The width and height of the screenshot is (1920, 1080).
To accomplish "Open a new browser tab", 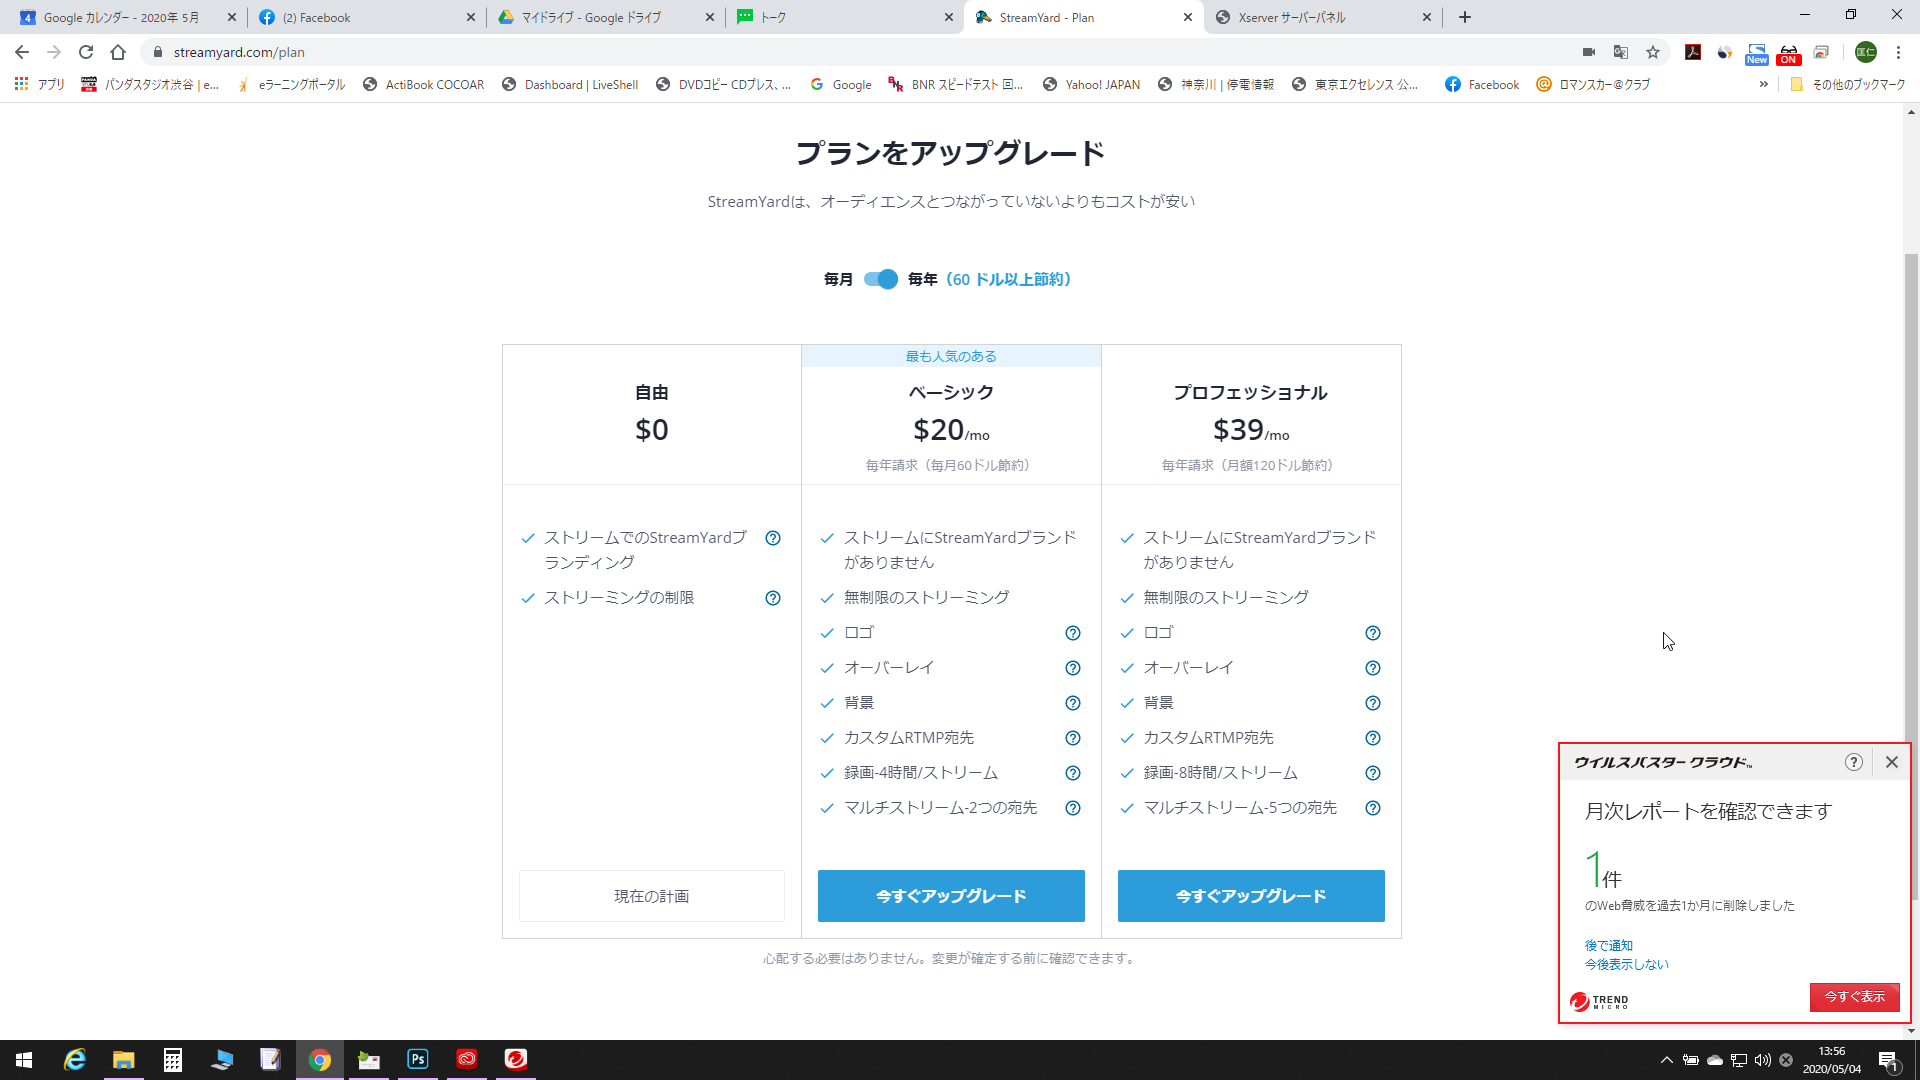I will click(x=1465, y=17).
